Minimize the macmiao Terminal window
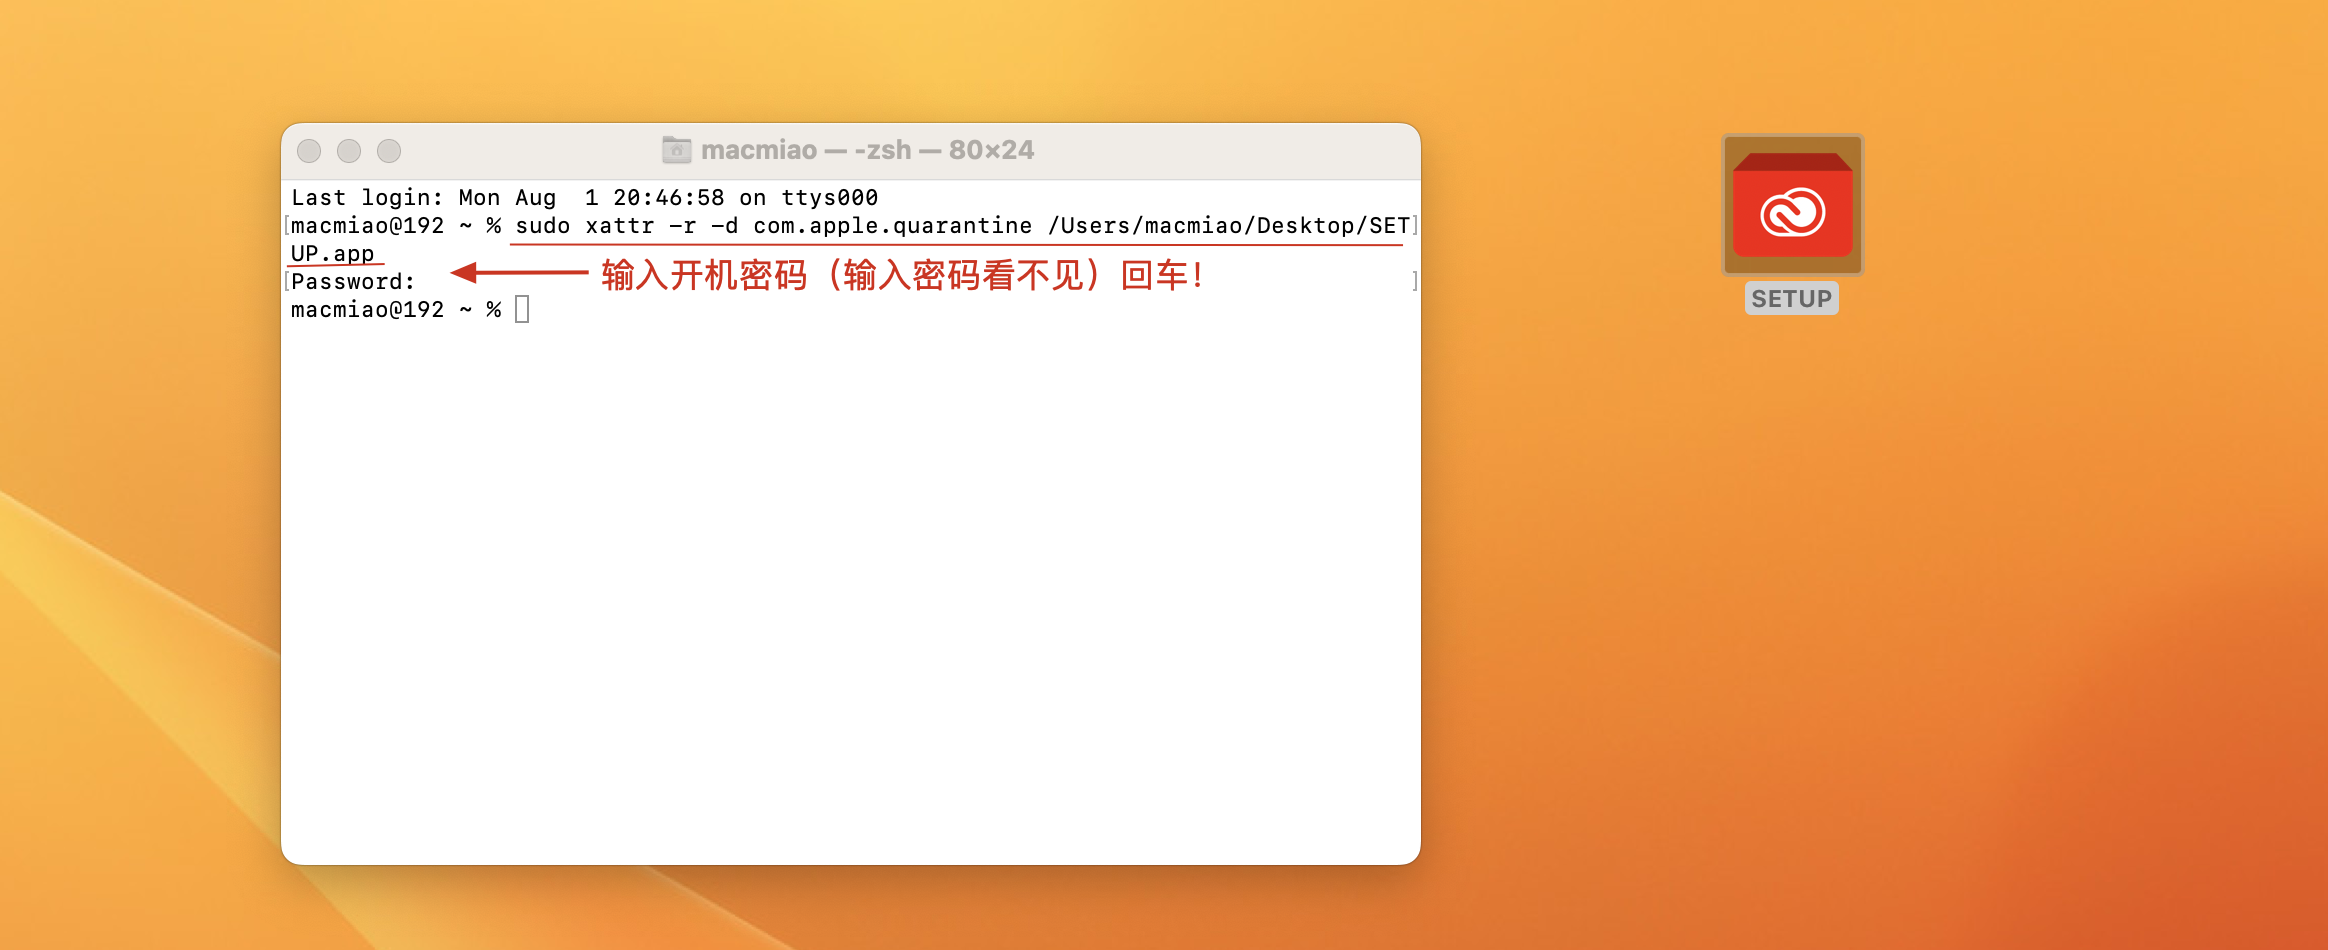The height and width of the screenshot is (950, 2328). tap(349, 151)
